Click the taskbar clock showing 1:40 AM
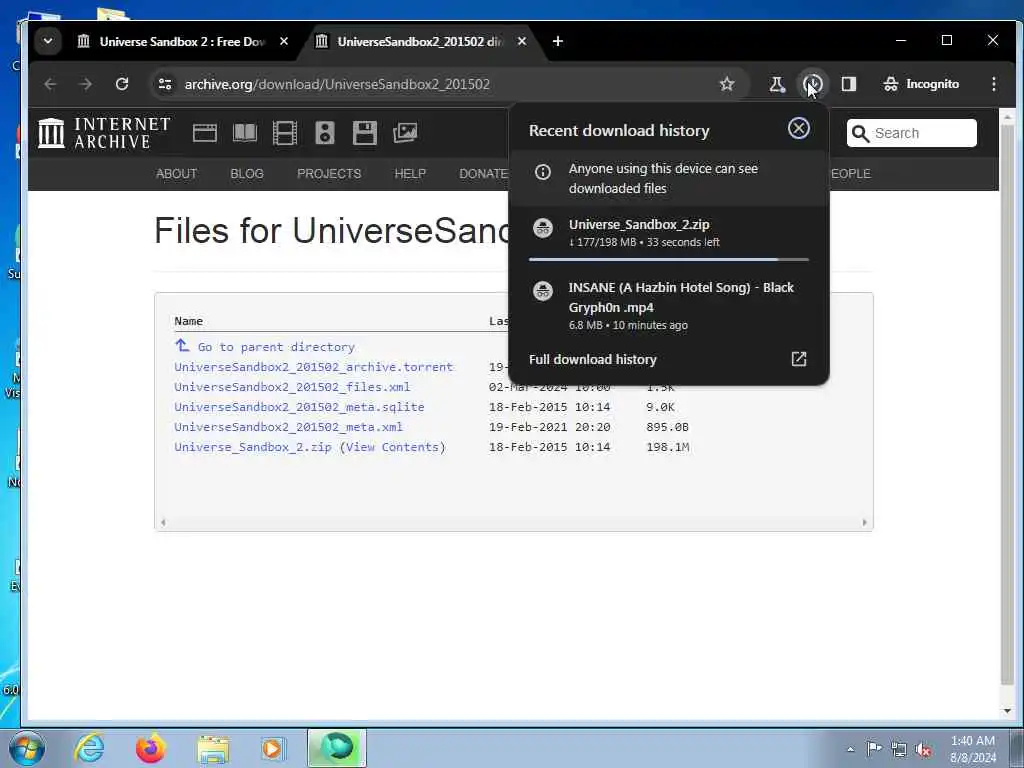The image size is (1024, 768). [x=973, y=749]
